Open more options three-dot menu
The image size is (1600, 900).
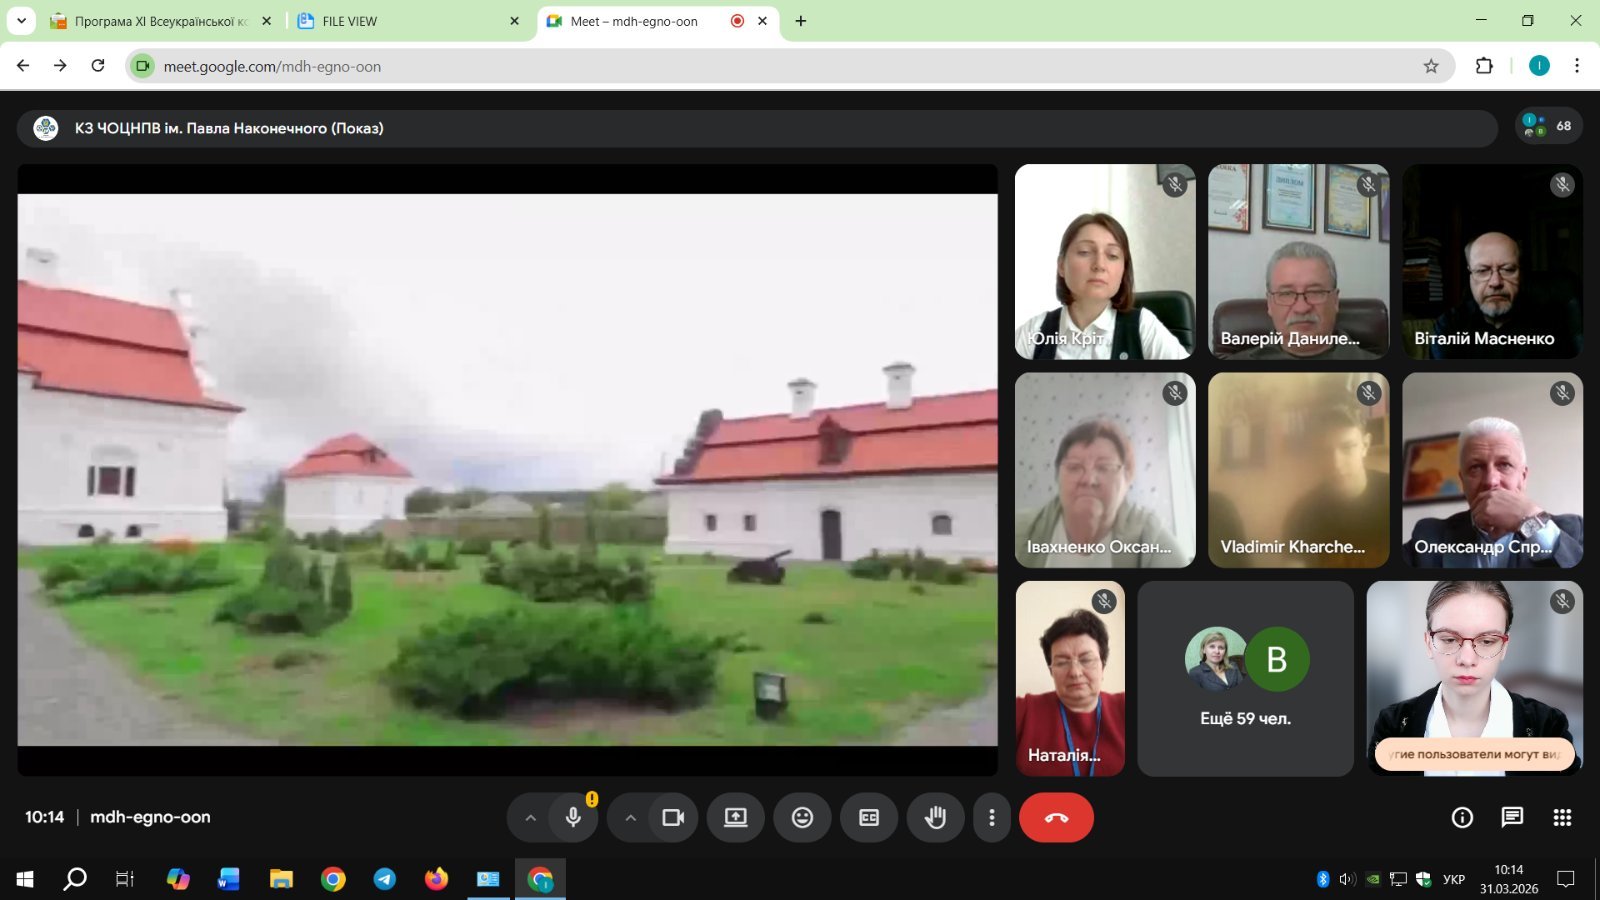[x=991, y=818]
